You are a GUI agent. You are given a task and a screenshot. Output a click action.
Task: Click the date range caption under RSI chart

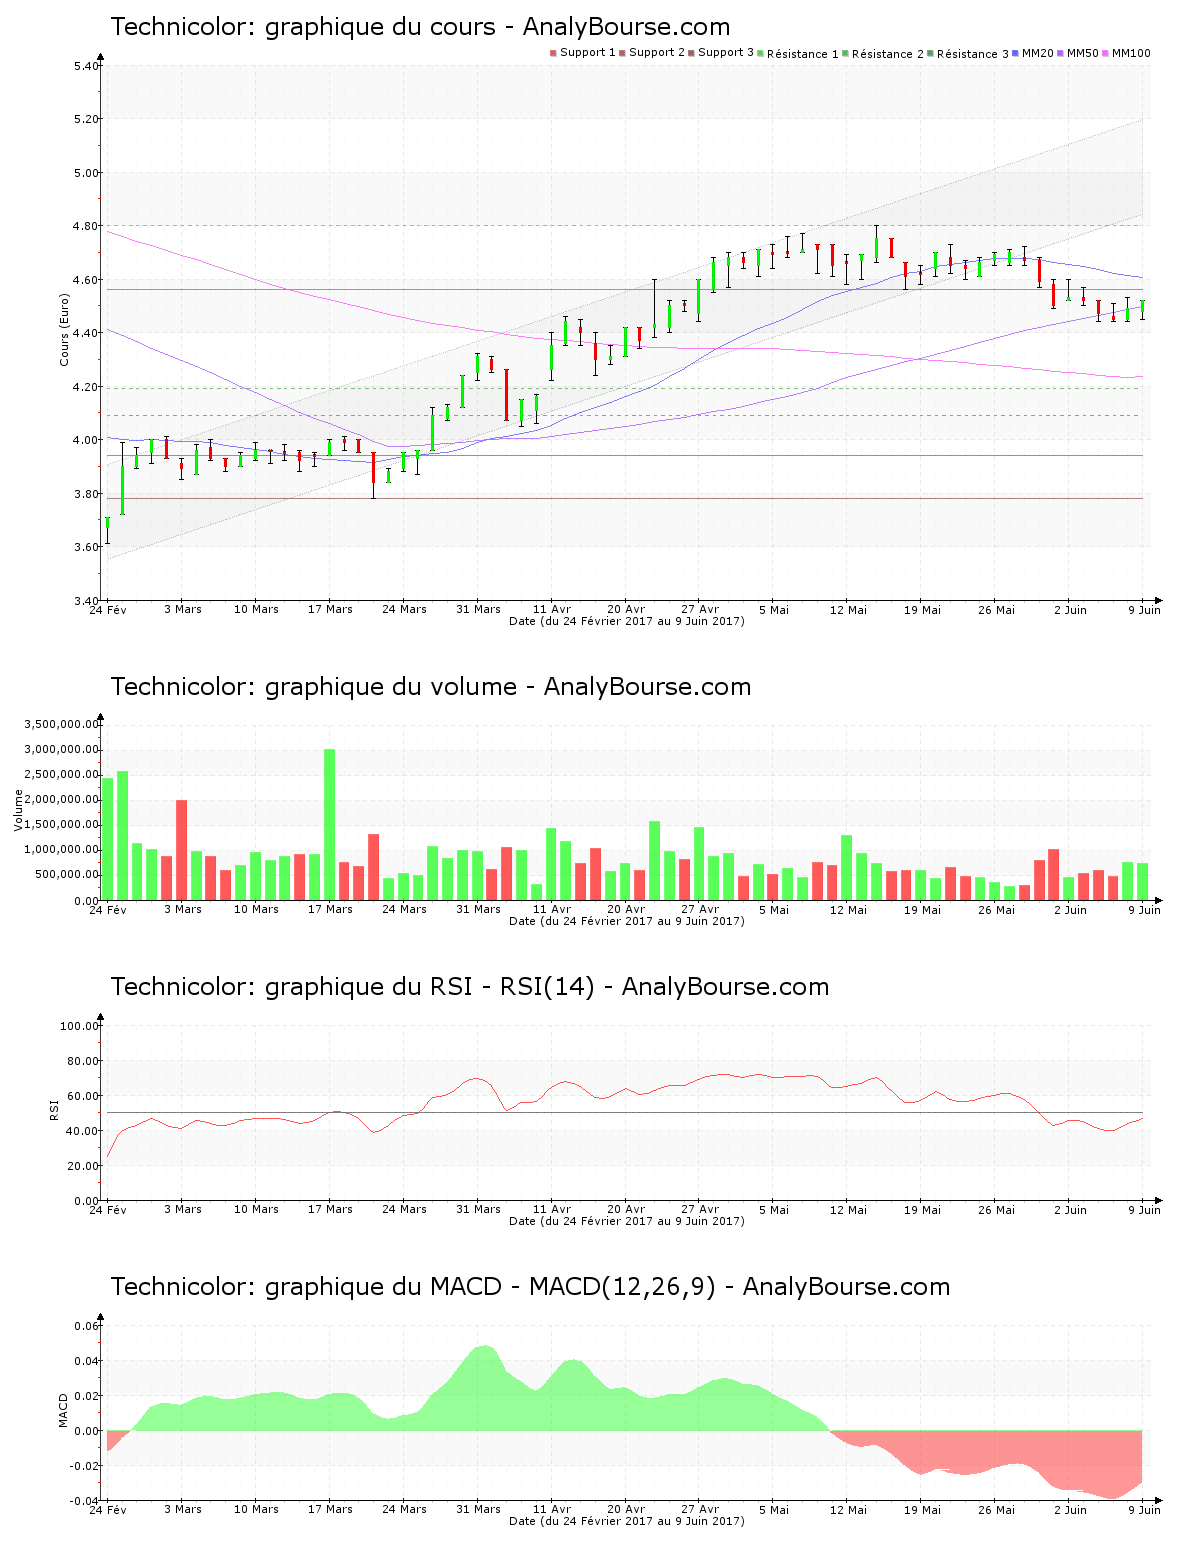[627, 1221]
